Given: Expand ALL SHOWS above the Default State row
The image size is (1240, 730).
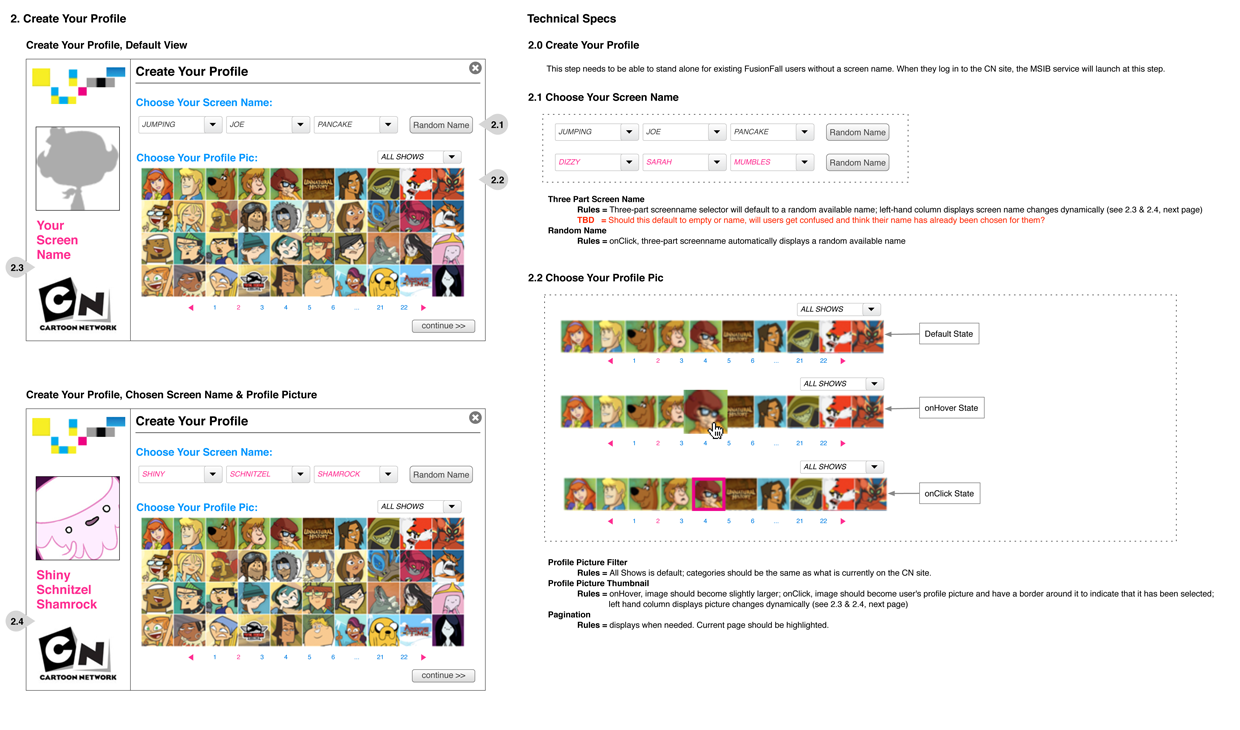Looking at the screenshot, I should pyautogui.click(x=871, y=309).
